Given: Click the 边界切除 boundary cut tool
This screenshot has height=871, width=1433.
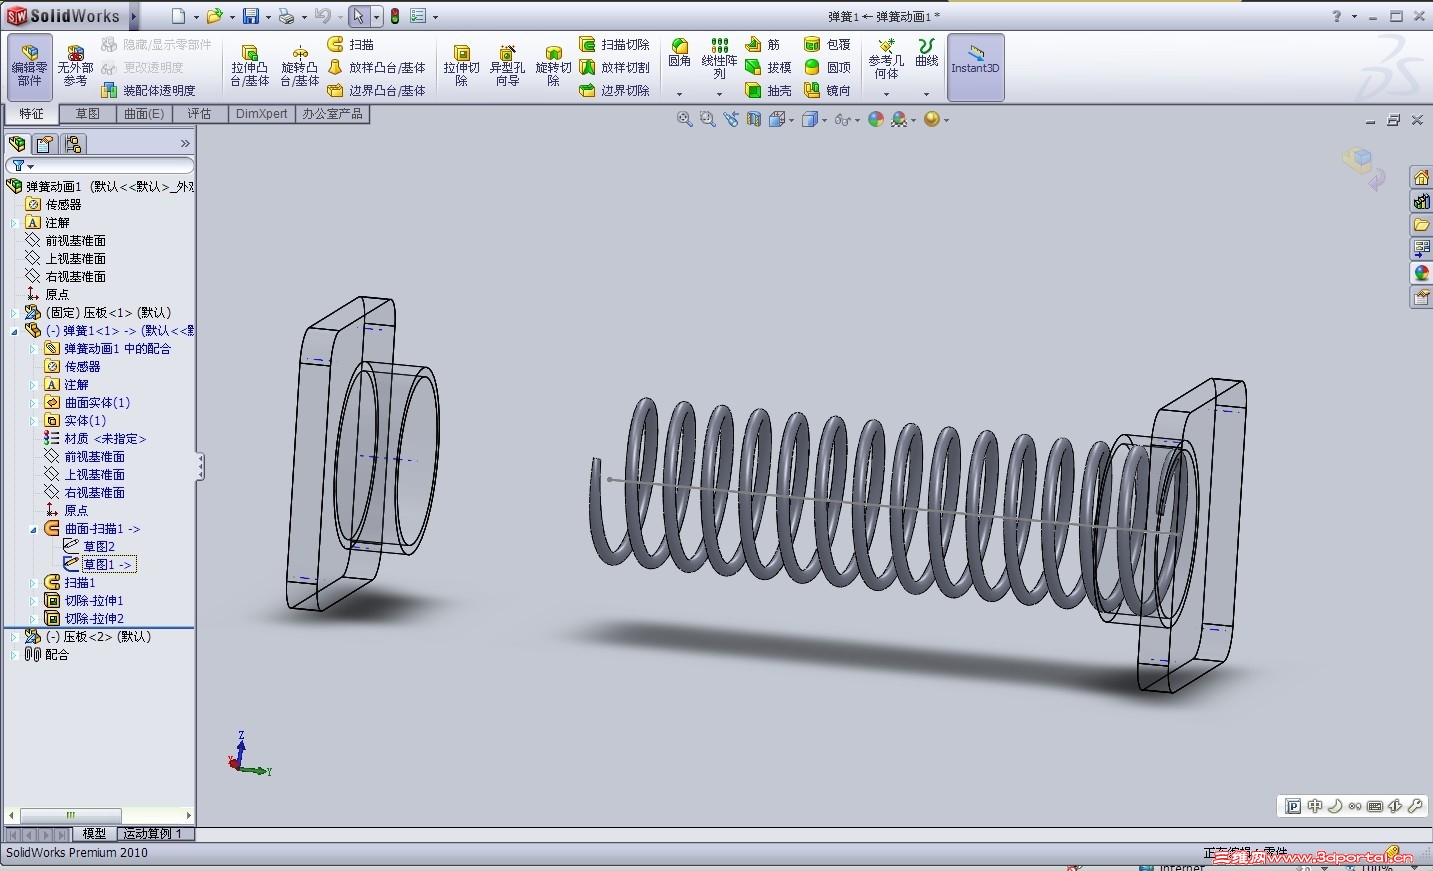Looking at the screenshot, I should [x=614, y=90].
